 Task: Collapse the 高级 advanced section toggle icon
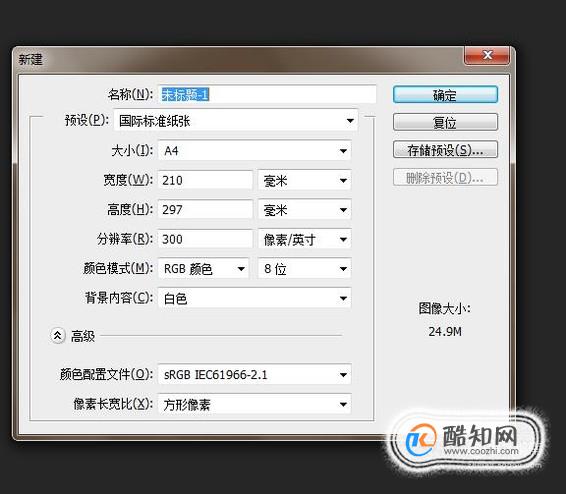click(x=57, y=336)
